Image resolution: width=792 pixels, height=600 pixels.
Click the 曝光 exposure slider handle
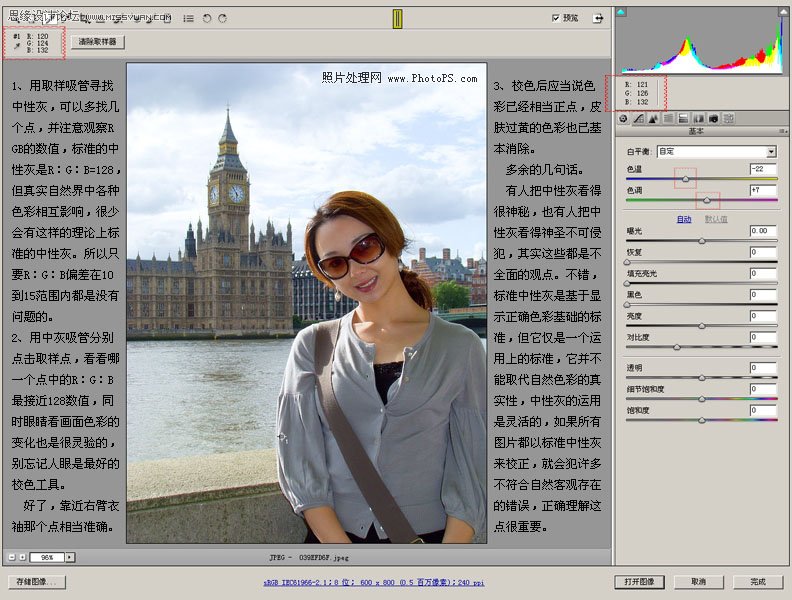point(702,241)
